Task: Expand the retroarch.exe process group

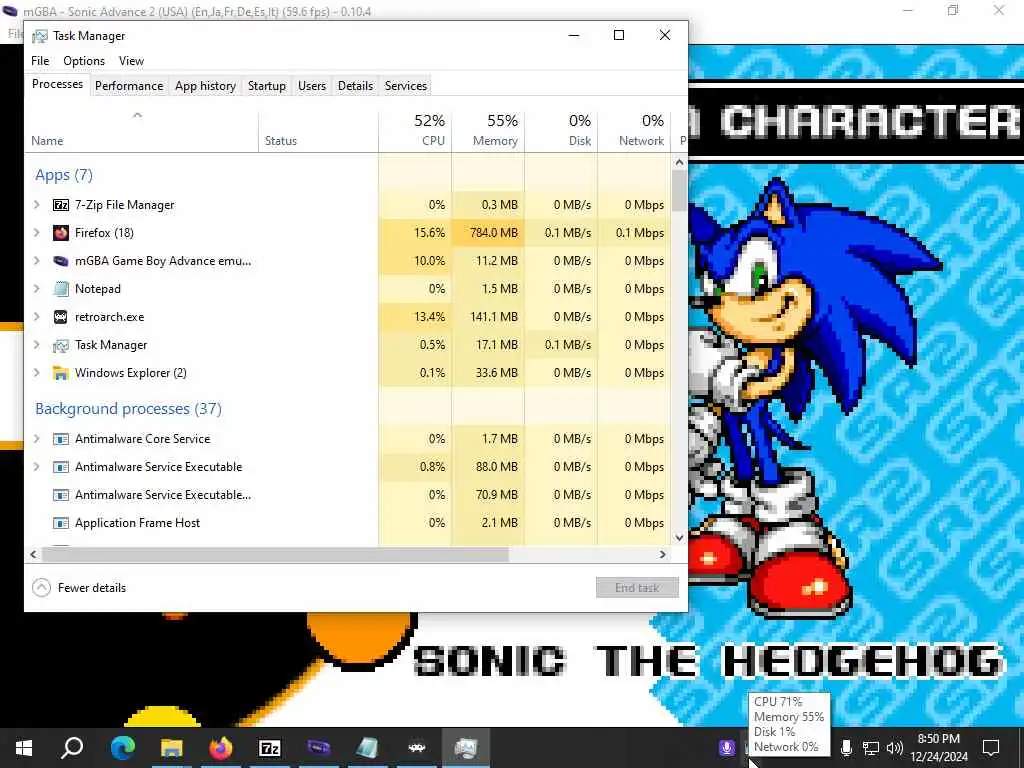Action: (x=37, y=317)
